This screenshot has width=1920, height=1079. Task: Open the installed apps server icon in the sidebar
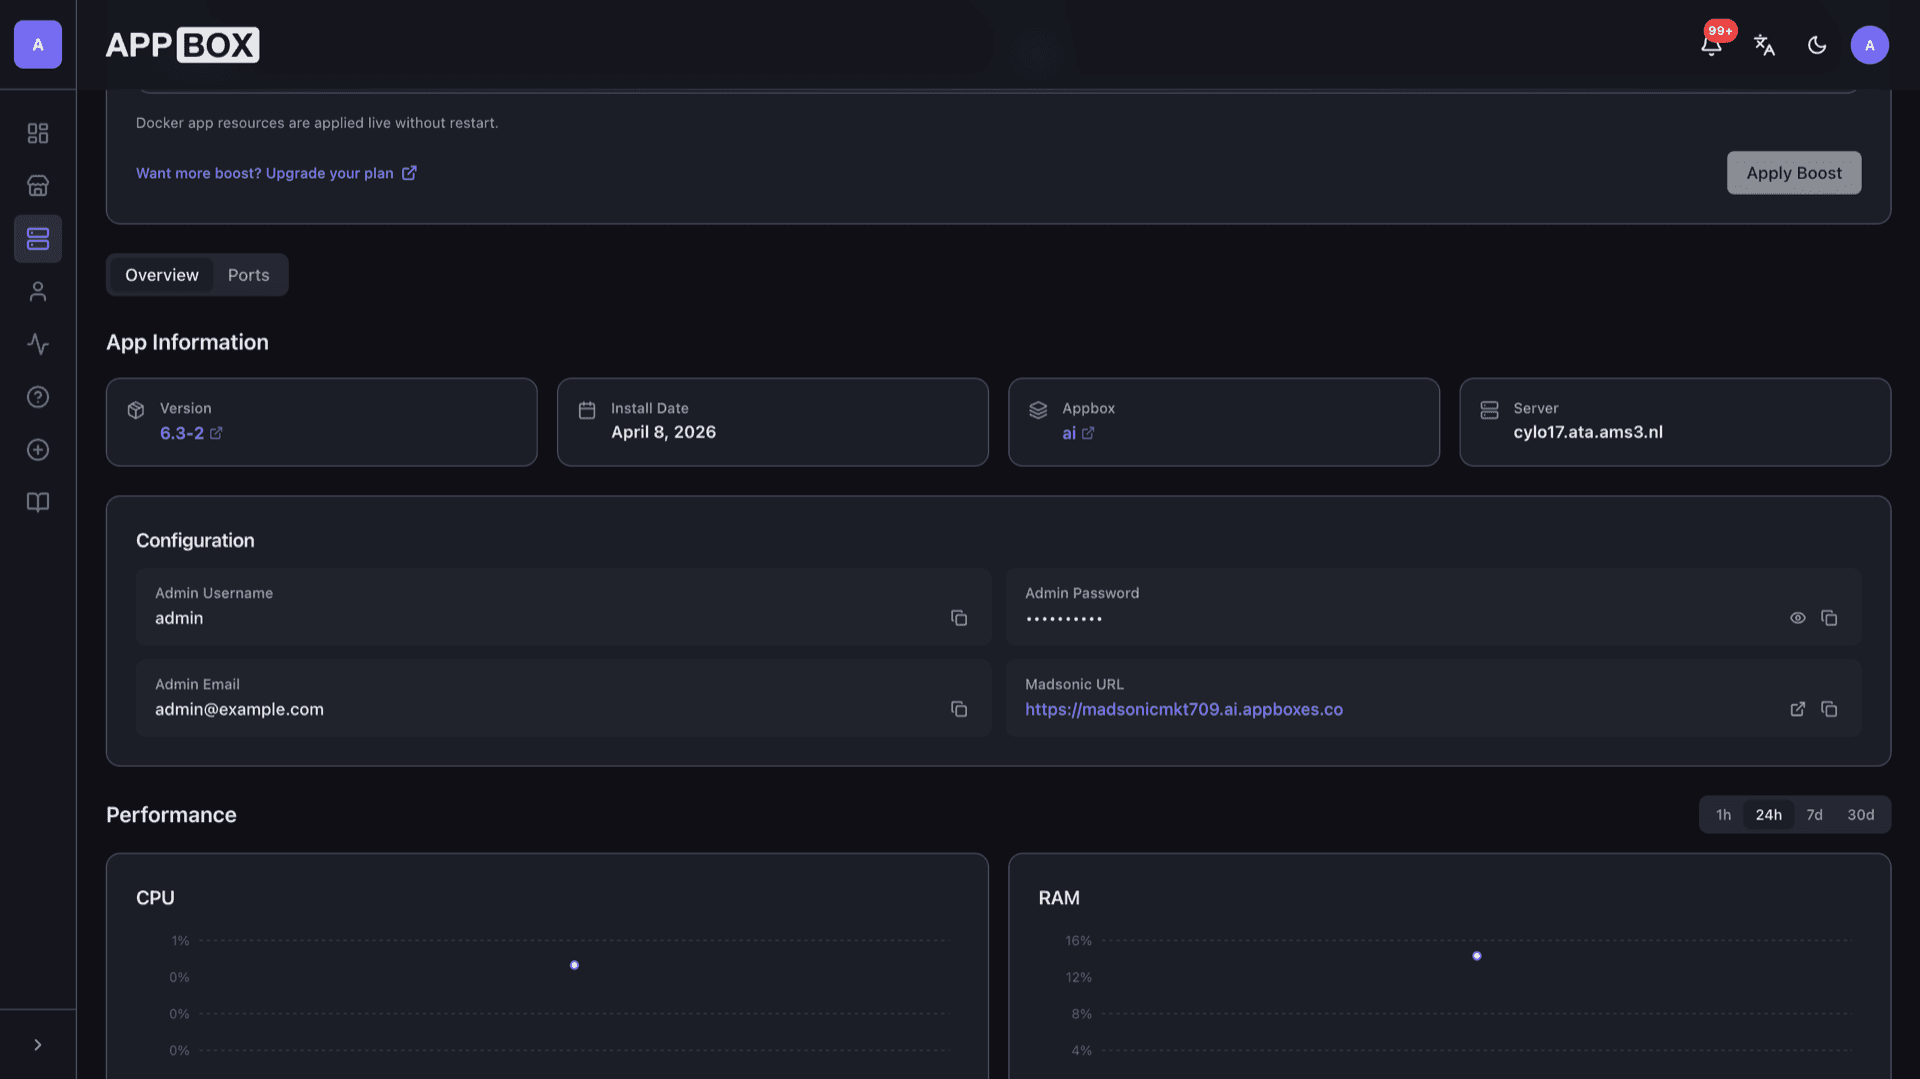click(x=38, y=239)
